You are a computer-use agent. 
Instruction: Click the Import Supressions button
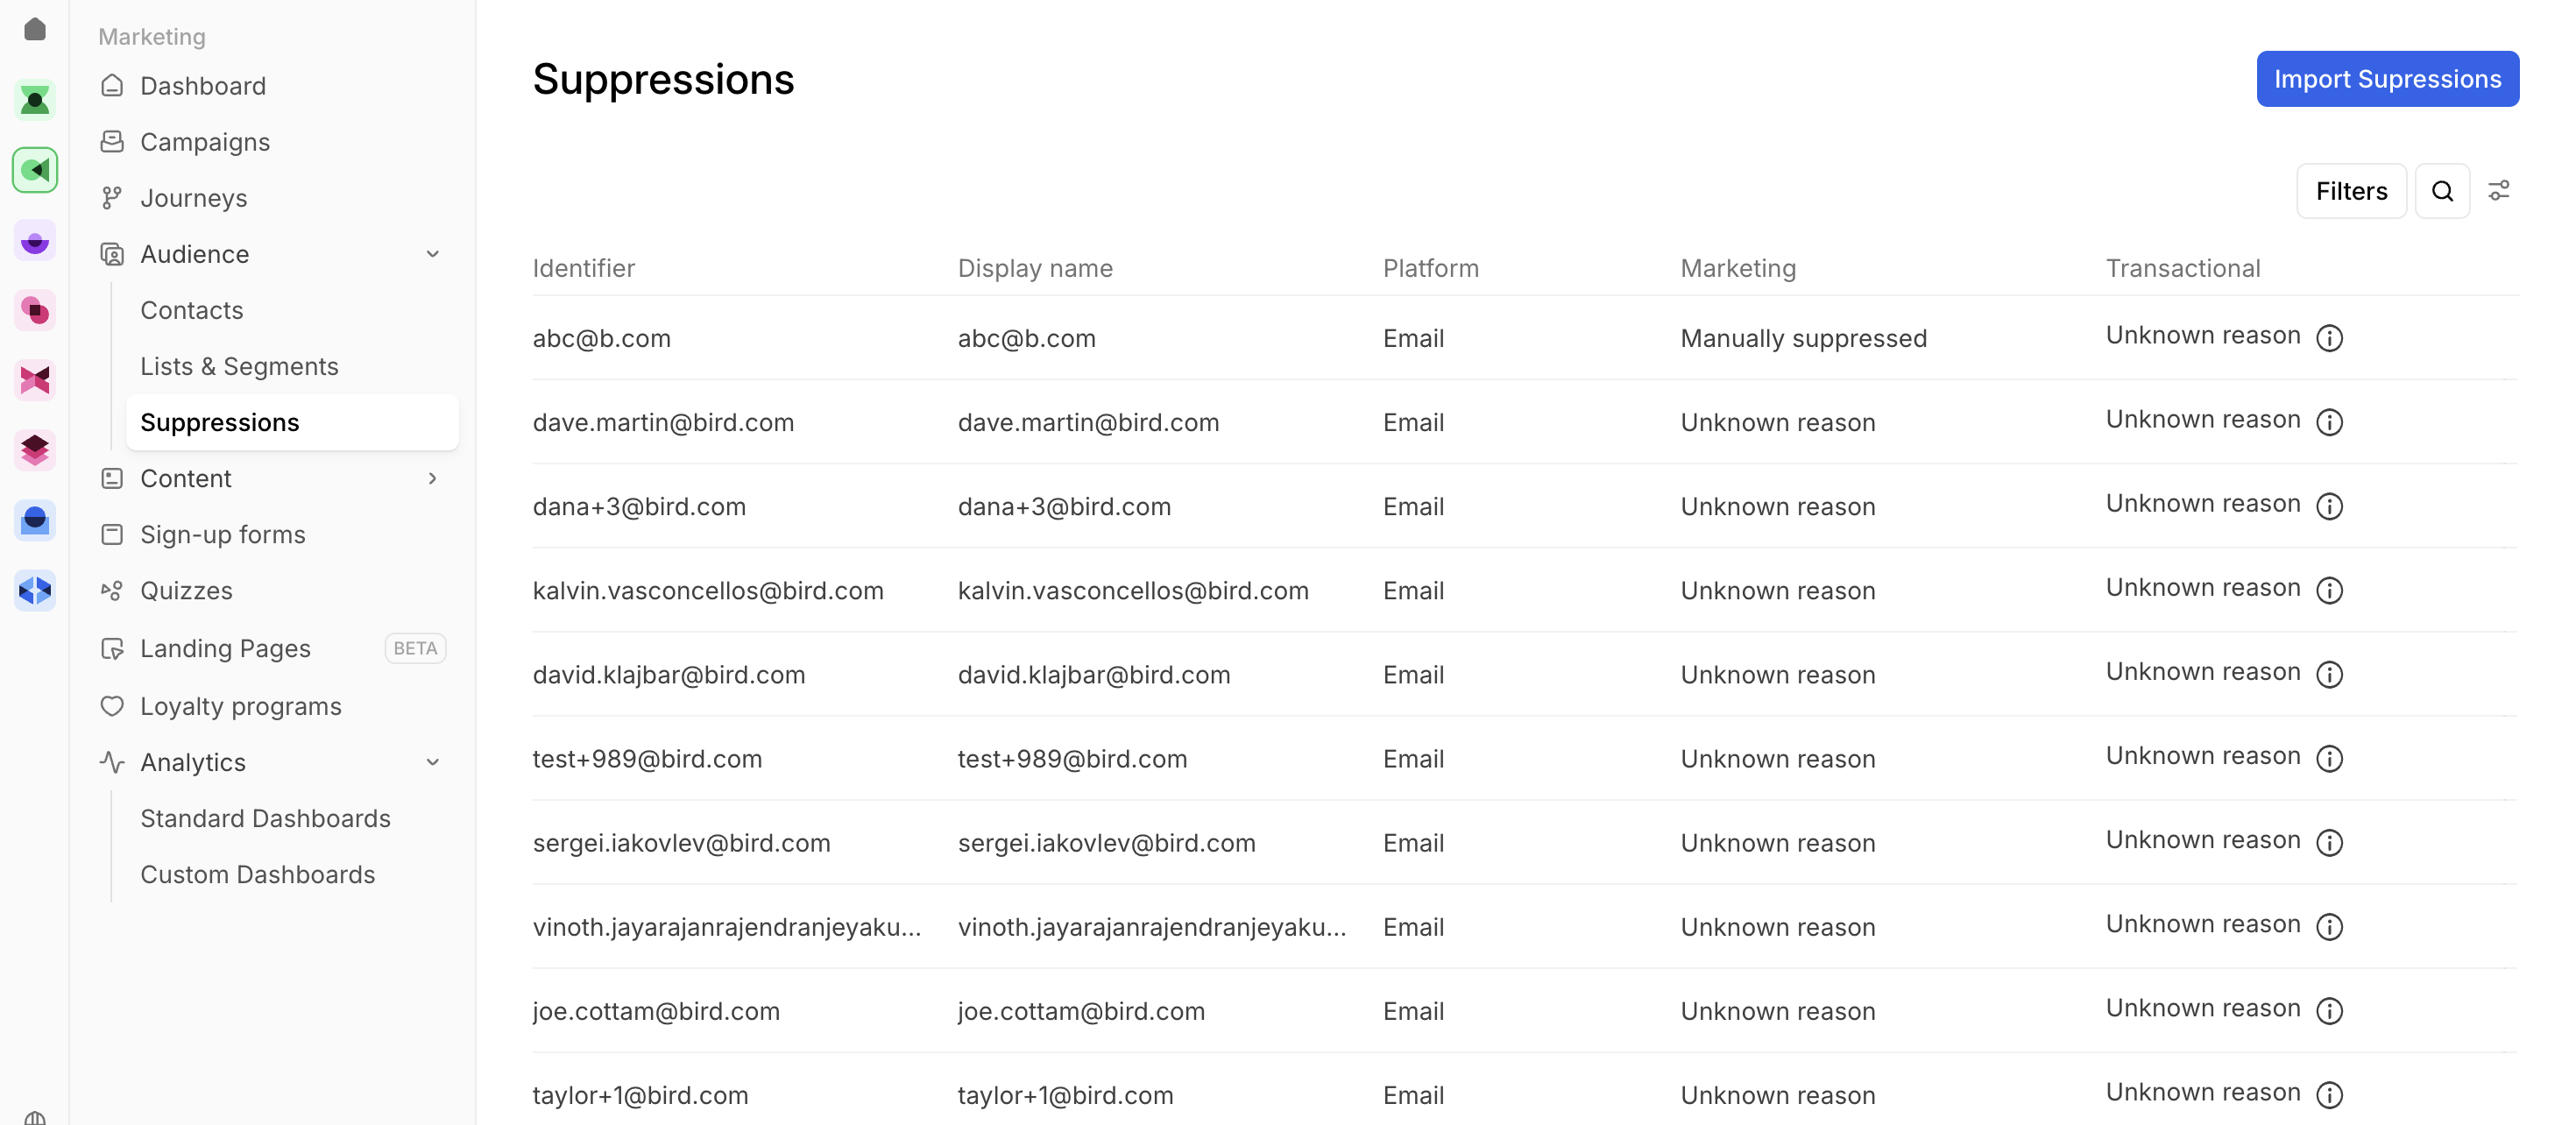click(x=2386, y=79)
